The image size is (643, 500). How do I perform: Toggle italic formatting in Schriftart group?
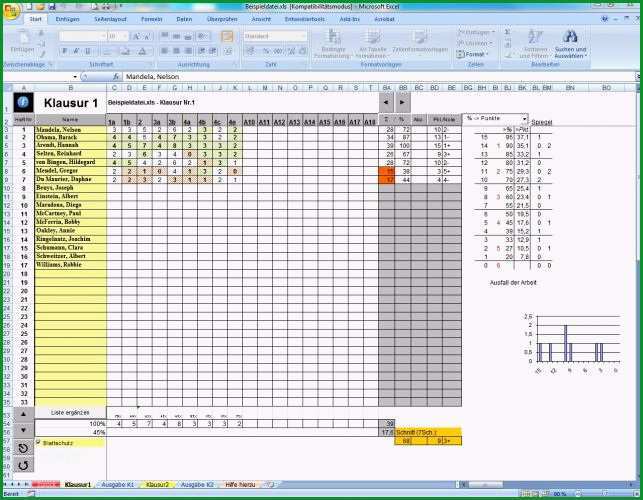pos(76,51)
